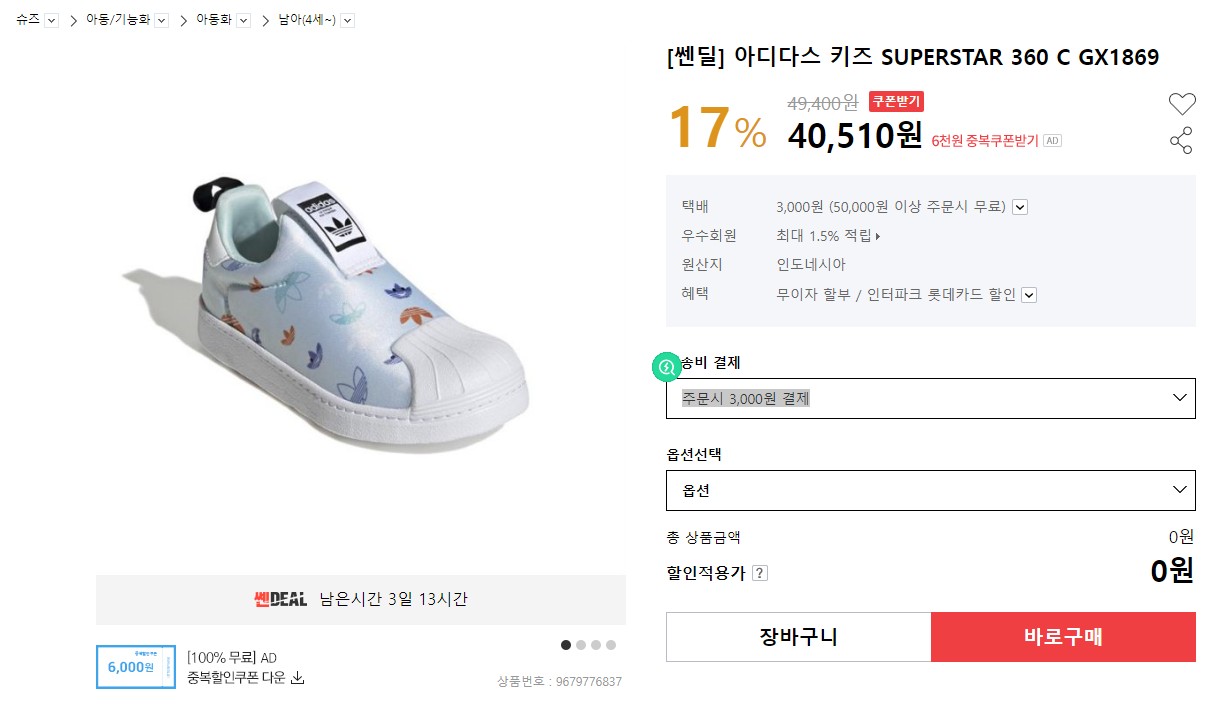Select the first image carousel dot
This screenshot has width=1210, height=712.
566,645
